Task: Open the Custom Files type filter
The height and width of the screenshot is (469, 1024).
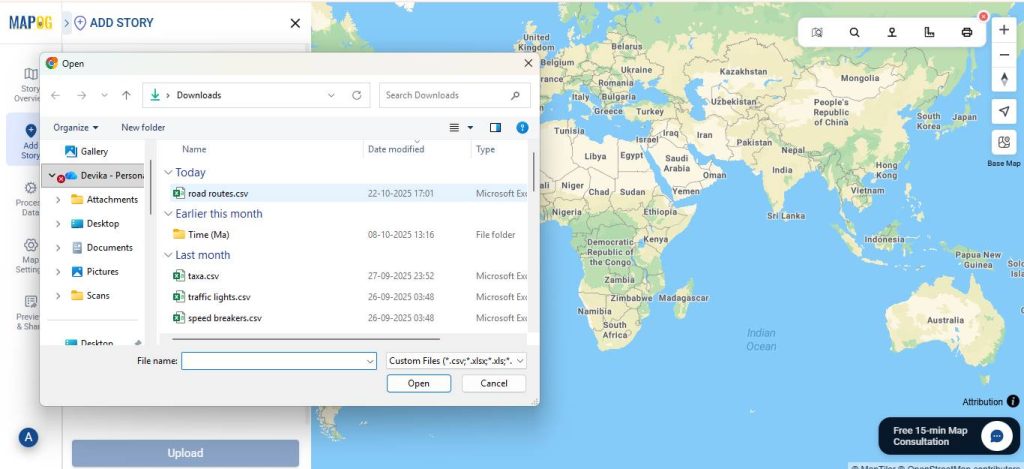Action: pos(456,361)
